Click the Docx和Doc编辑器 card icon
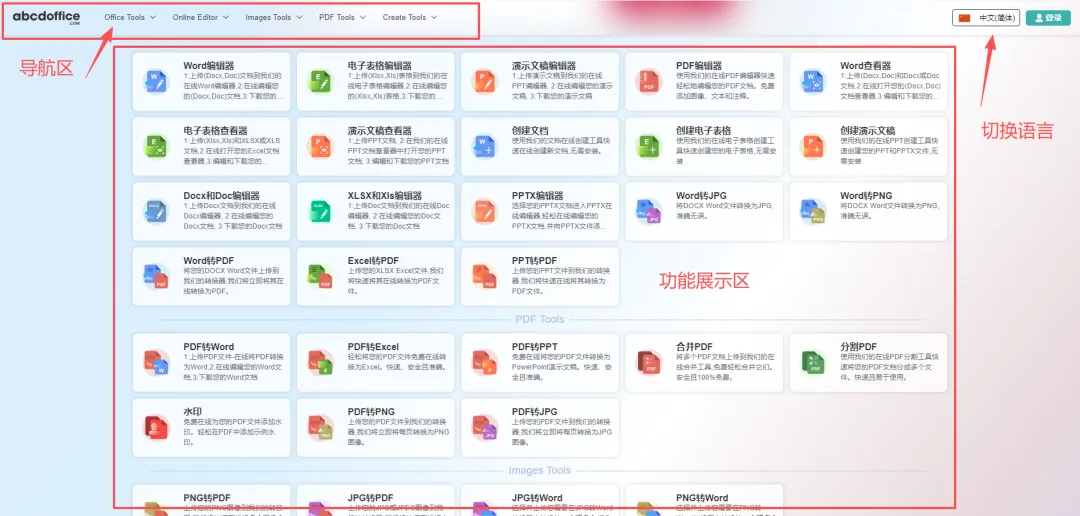 pos(155,211)
